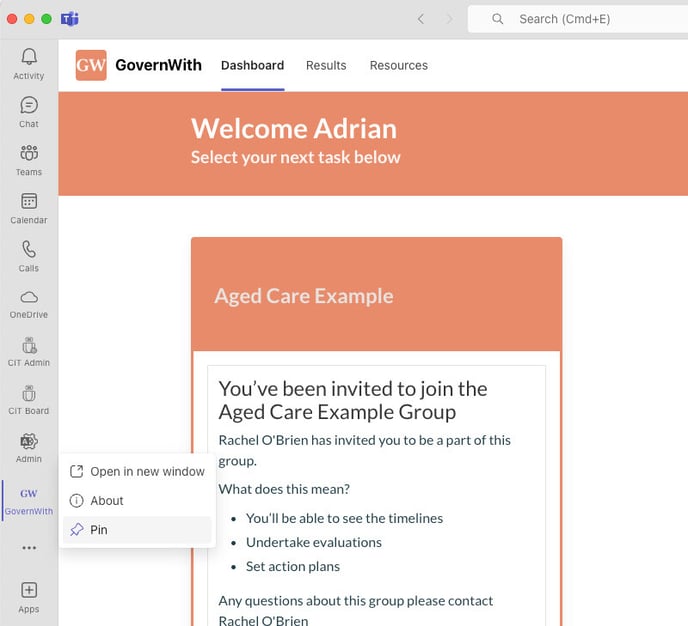Image resolution: width=688 pixels, height=626 pixels.
Task: Choose Open in new window menu text
Action: coord(147,472)
